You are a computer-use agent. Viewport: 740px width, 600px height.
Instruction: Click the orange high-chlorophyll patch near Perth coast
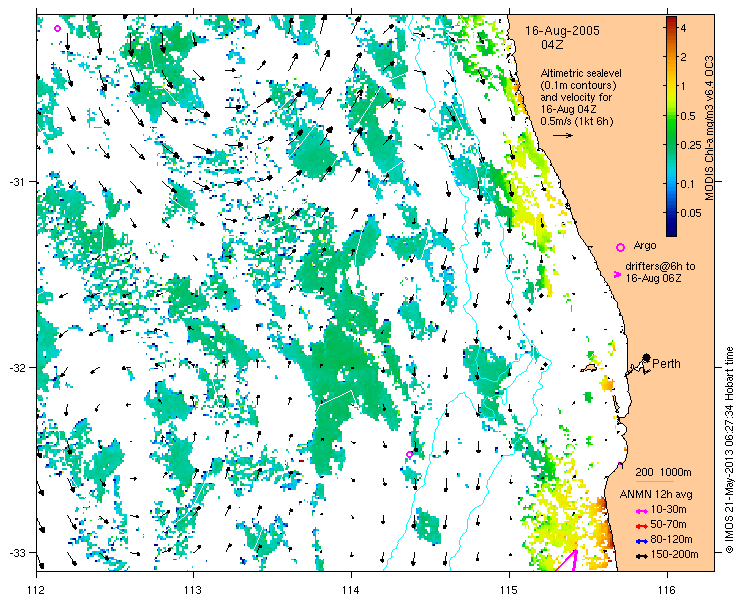(607, 383)
